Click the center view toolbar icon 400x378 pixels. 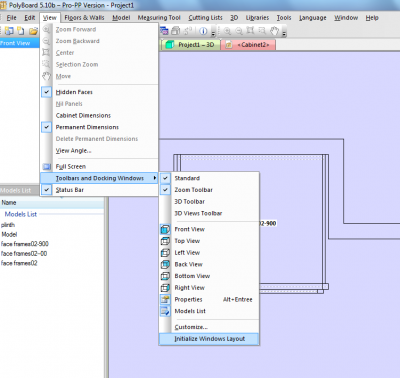click(250, 31)
